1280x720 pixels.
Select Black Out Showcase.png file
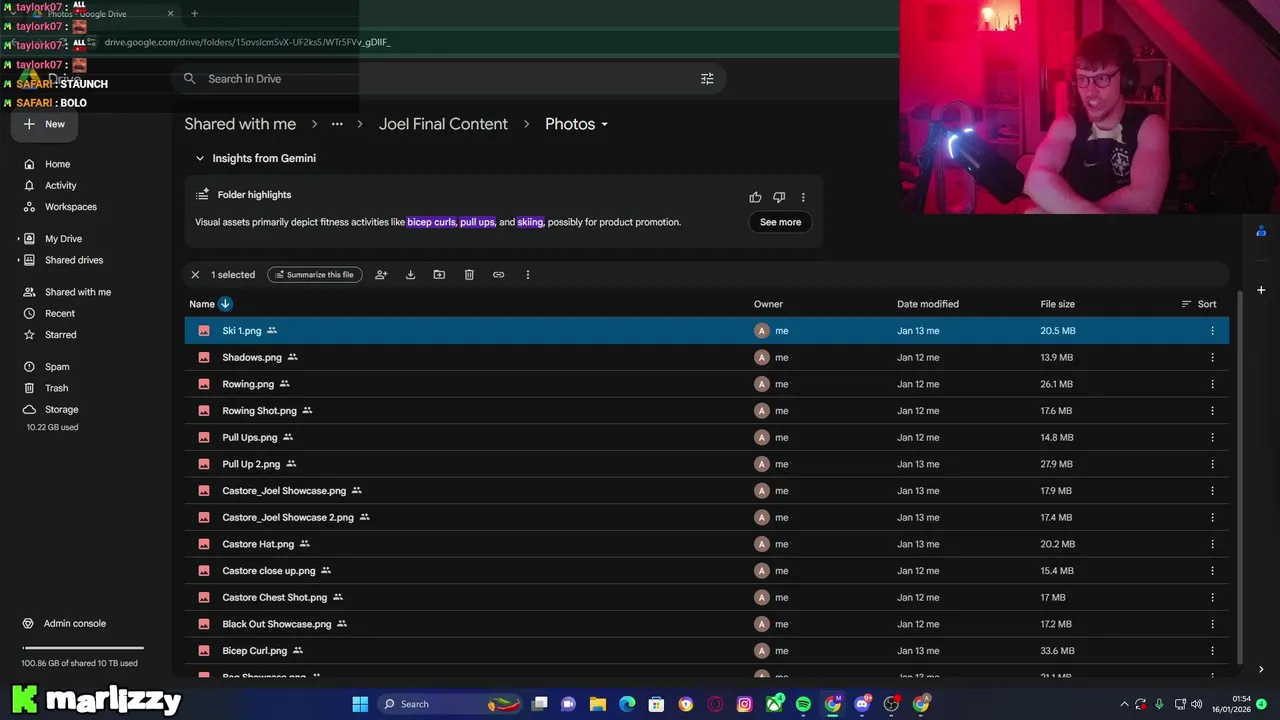(x=706, y=624)
